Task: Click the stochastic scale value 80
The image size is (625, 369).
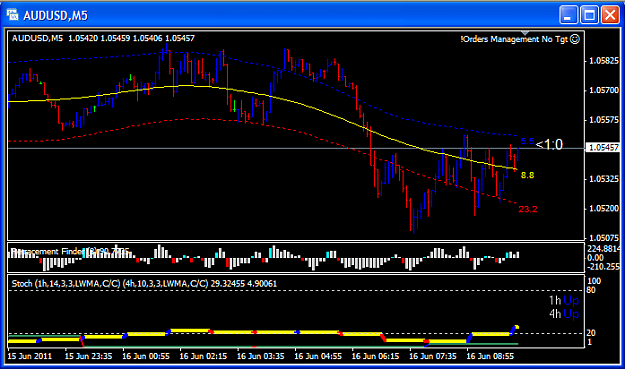Action: pyautogui.click(x=591, y=290)
